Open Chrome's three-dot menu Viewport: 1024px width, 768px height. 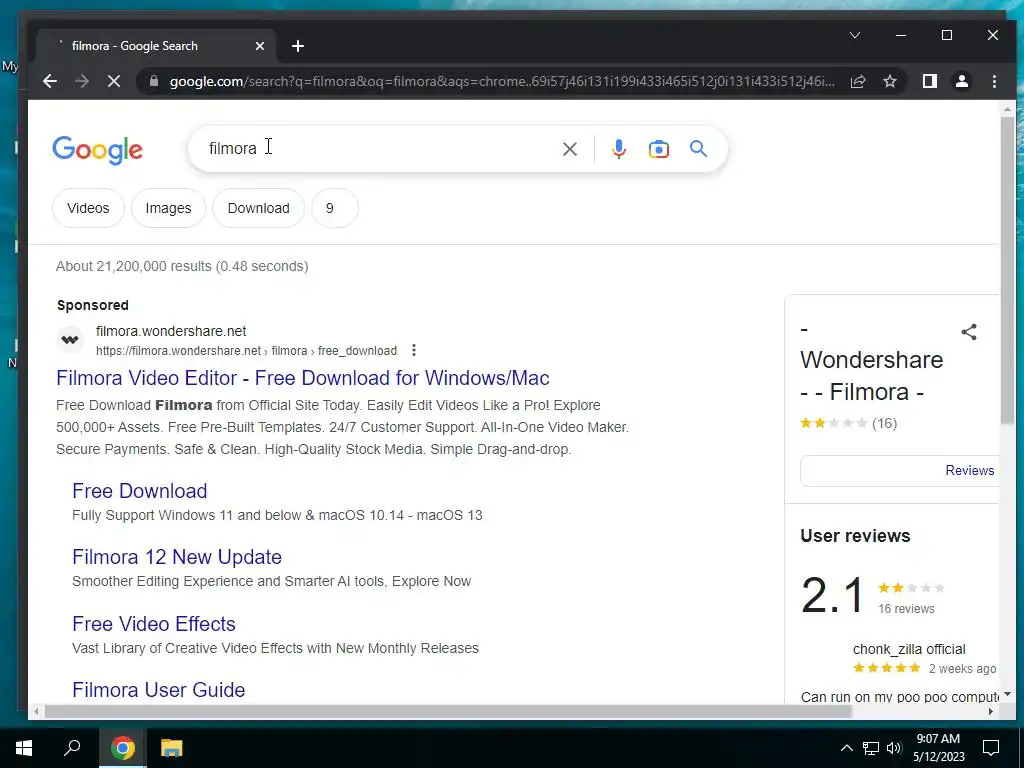(x=994, y=81)
